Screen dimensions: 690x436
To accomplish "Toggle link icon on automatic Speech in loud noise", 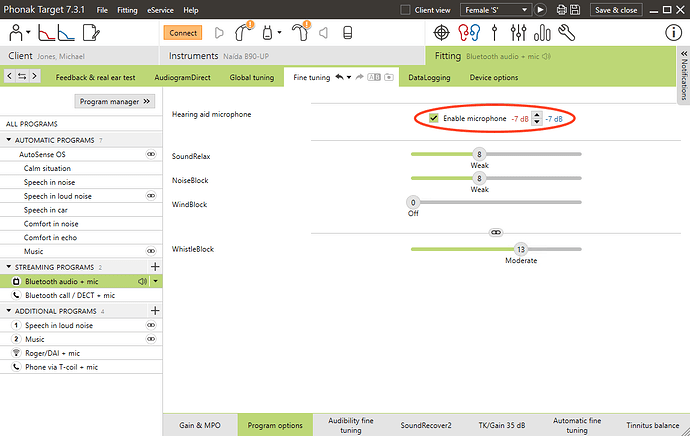I will (x=151, y=195).
